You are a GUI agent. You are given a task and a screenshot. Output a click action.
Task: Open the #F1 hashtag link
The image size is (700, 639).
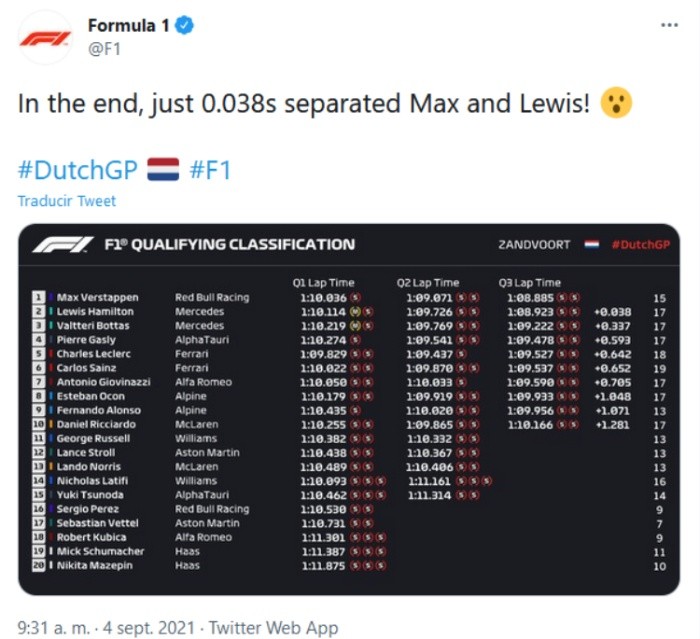pos(210,169)
